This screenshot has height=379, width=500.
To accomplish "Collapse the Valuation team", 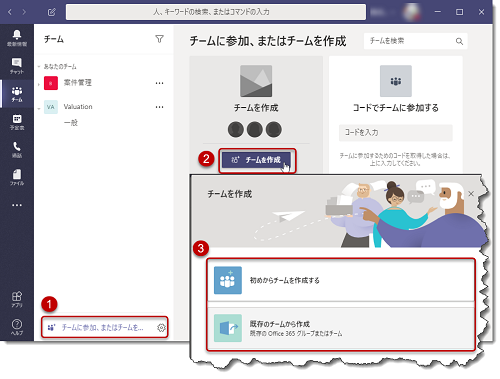I will (39, 108).
